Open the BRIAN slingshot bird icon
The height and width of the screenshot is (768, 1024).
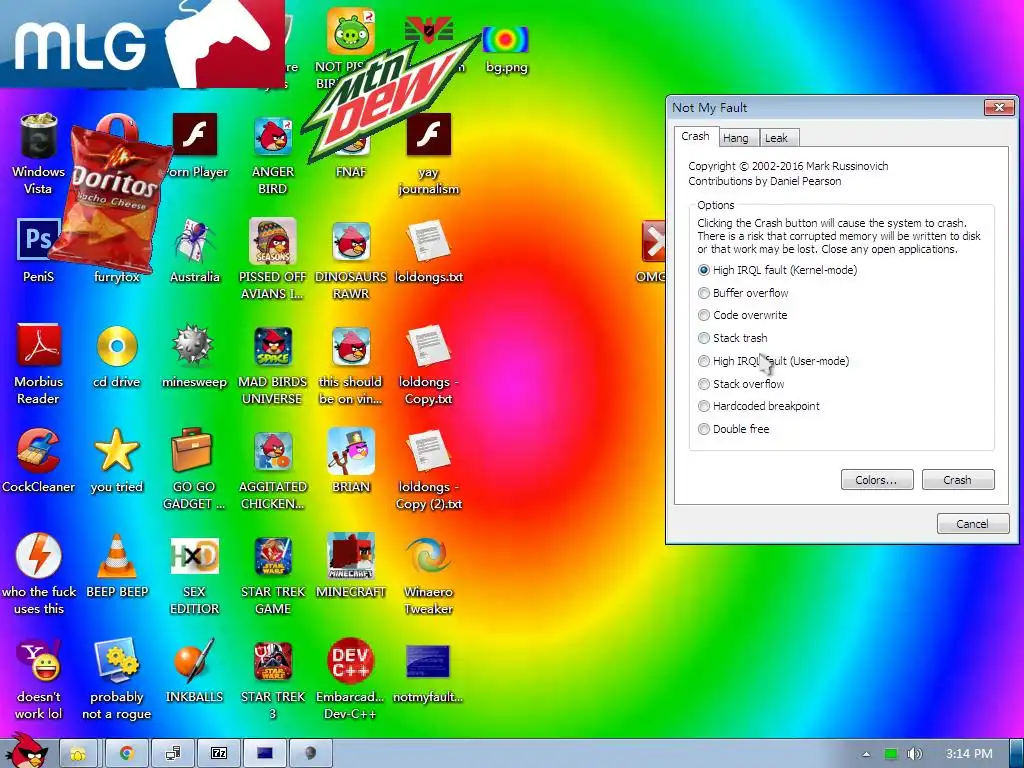pyautogui.click(x=351, y=450)
